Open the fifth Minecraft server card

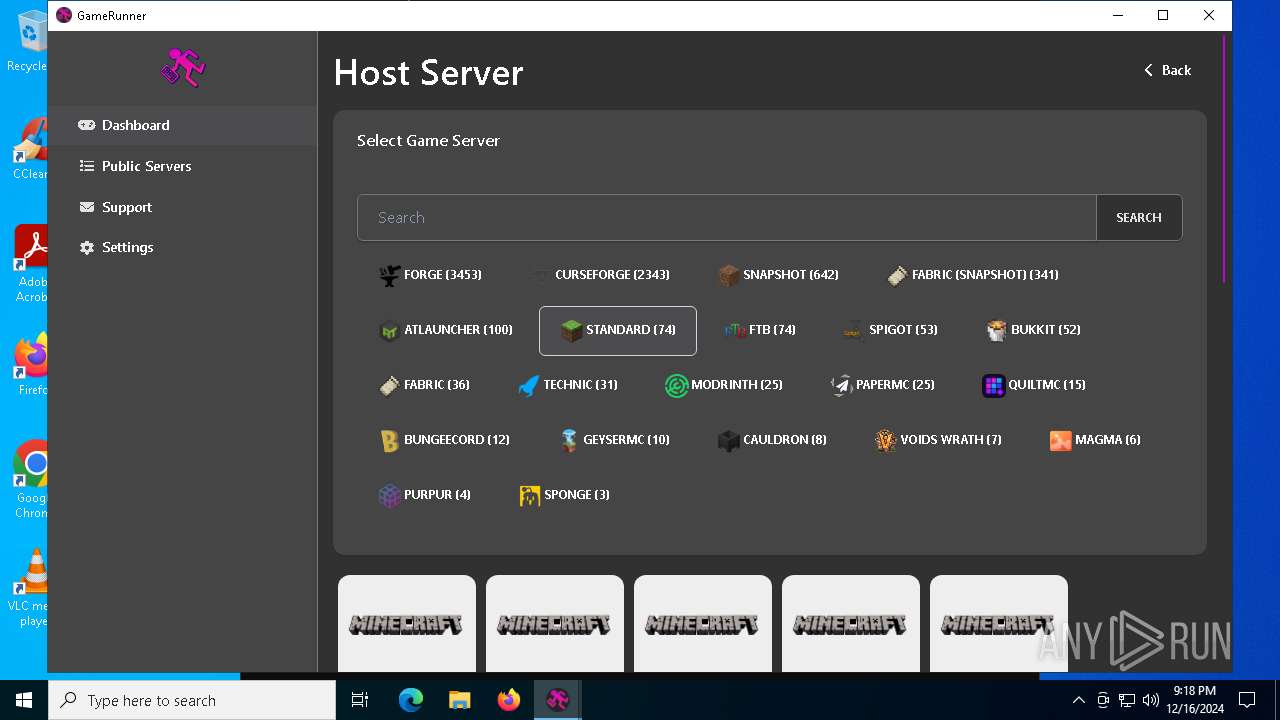click(999, 623)
